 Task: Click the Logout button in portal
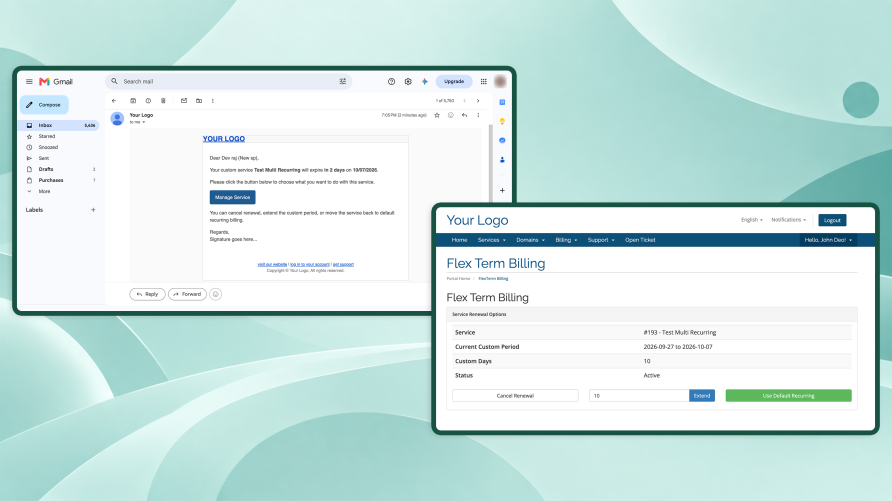832,220
